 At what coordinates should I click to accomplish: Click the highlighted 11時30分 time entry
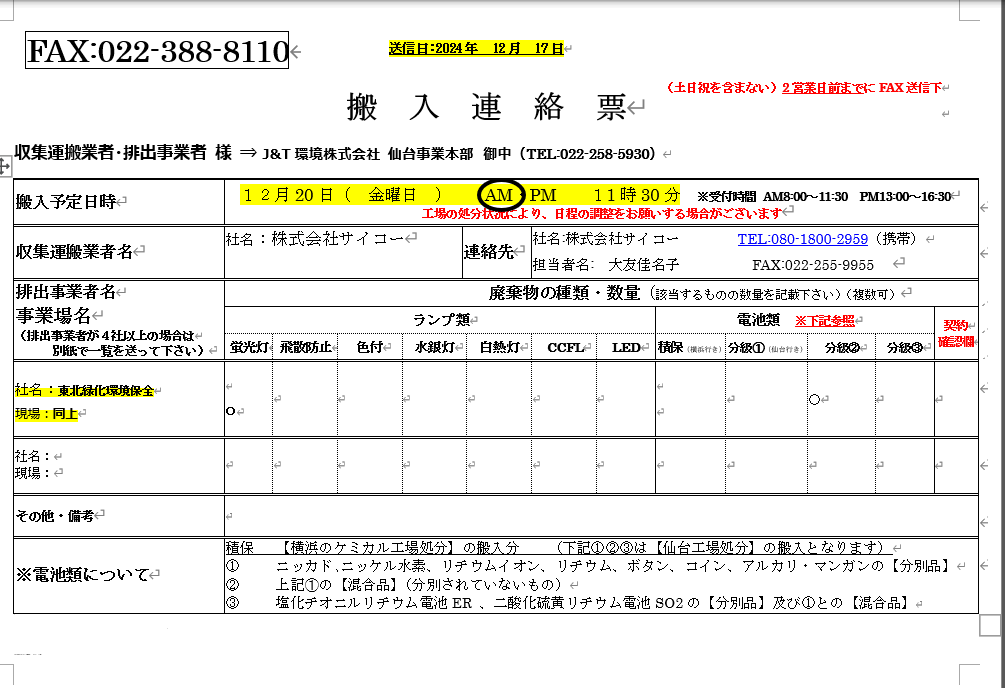tap(636, 194)
